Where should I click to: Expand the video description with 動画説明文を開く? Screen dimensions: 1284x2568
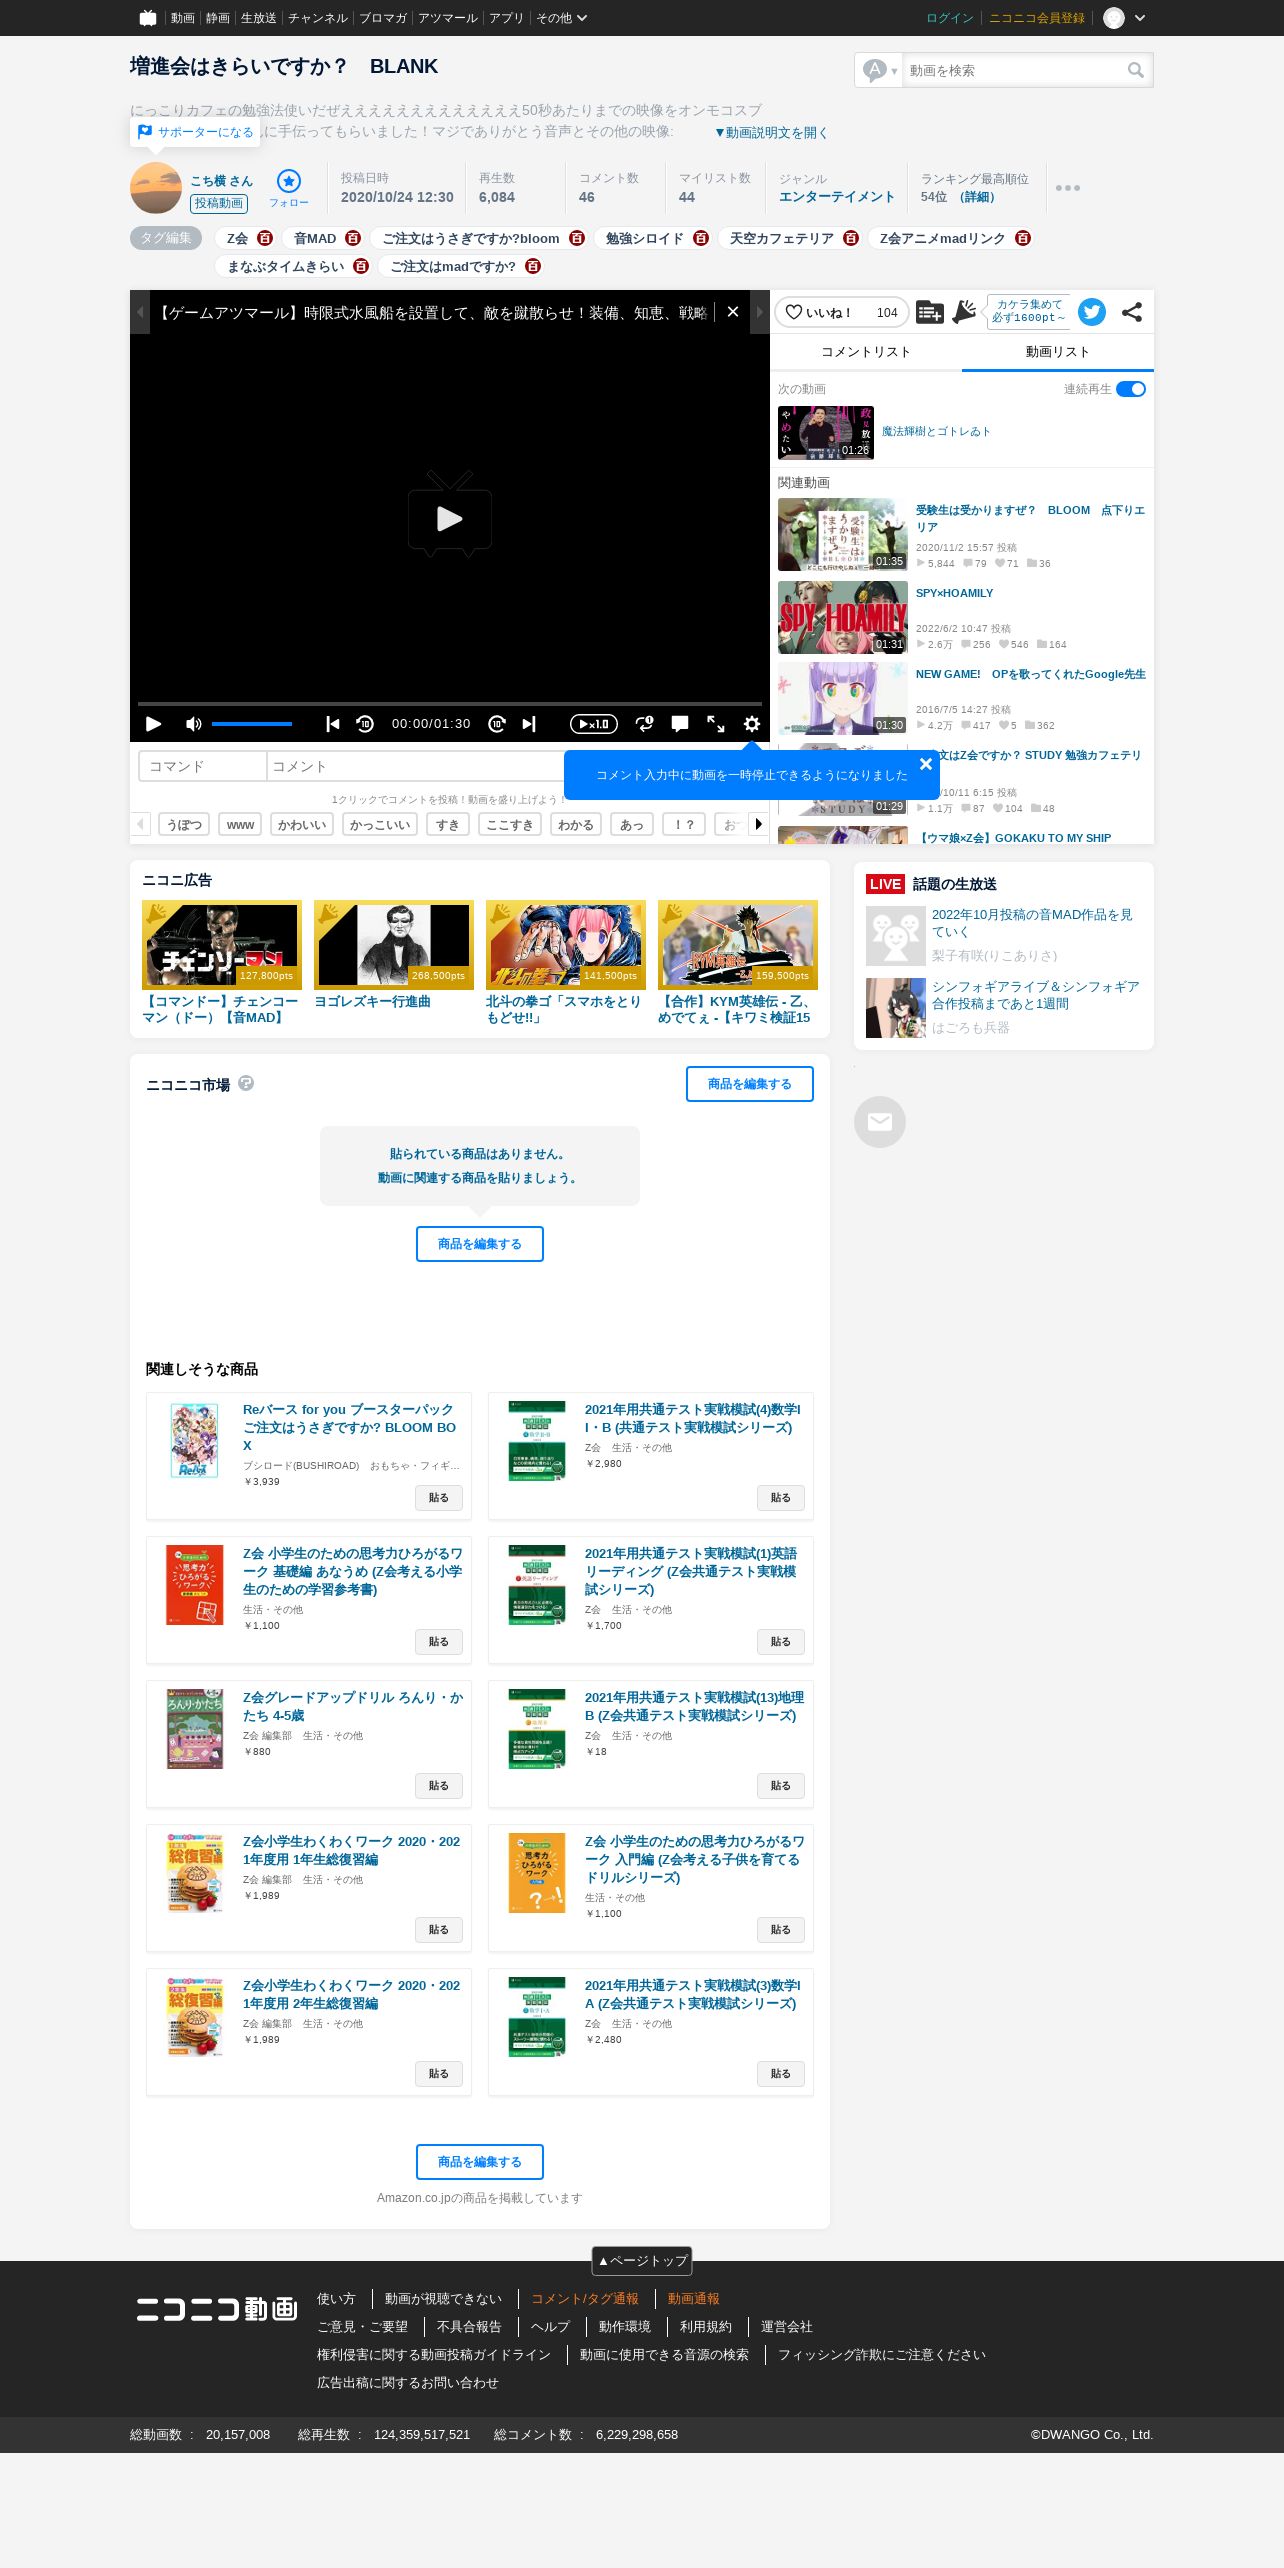point(771,132)
